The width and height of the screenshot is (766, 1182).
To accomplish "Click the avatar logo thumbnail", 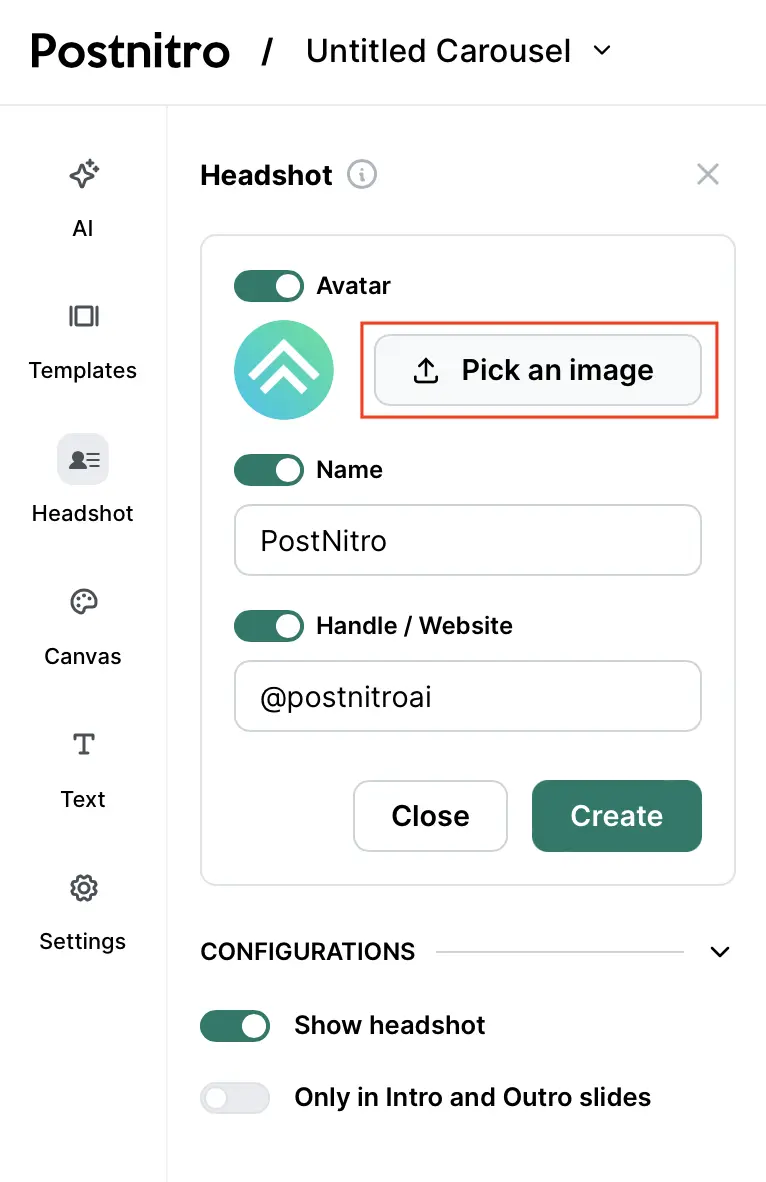I will (x=284, y=370).
